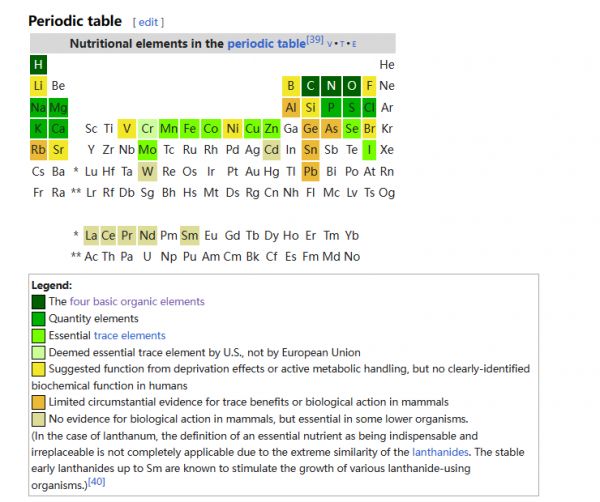Click citation reference 40 after the note

96,481
